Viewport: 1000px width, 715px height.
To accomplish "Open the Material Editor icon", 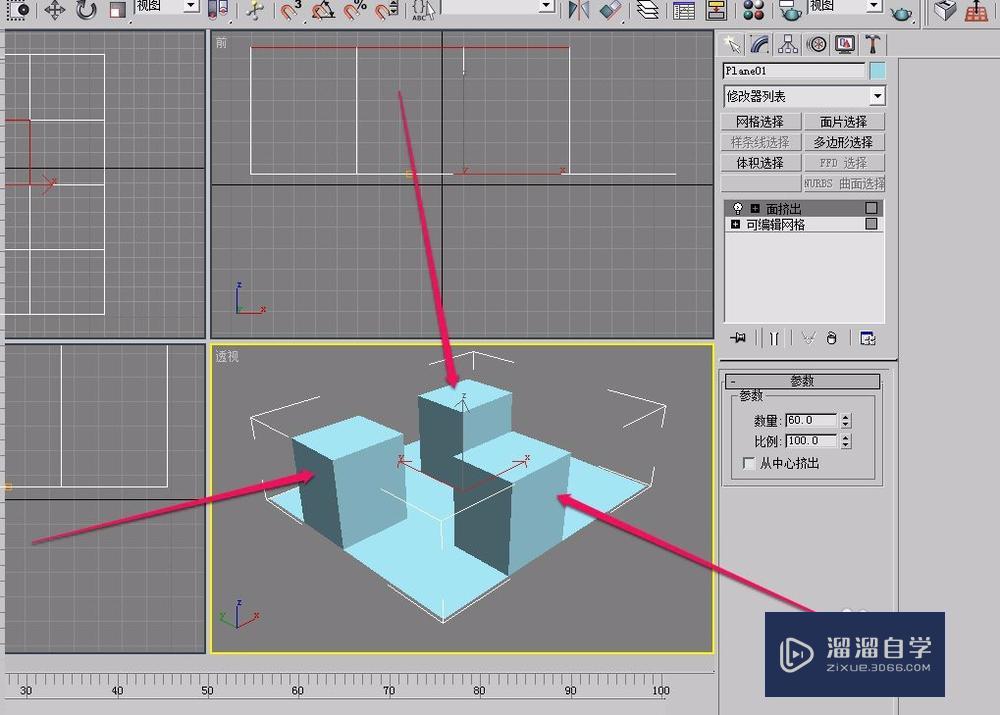I will click(x=754, y=10).
